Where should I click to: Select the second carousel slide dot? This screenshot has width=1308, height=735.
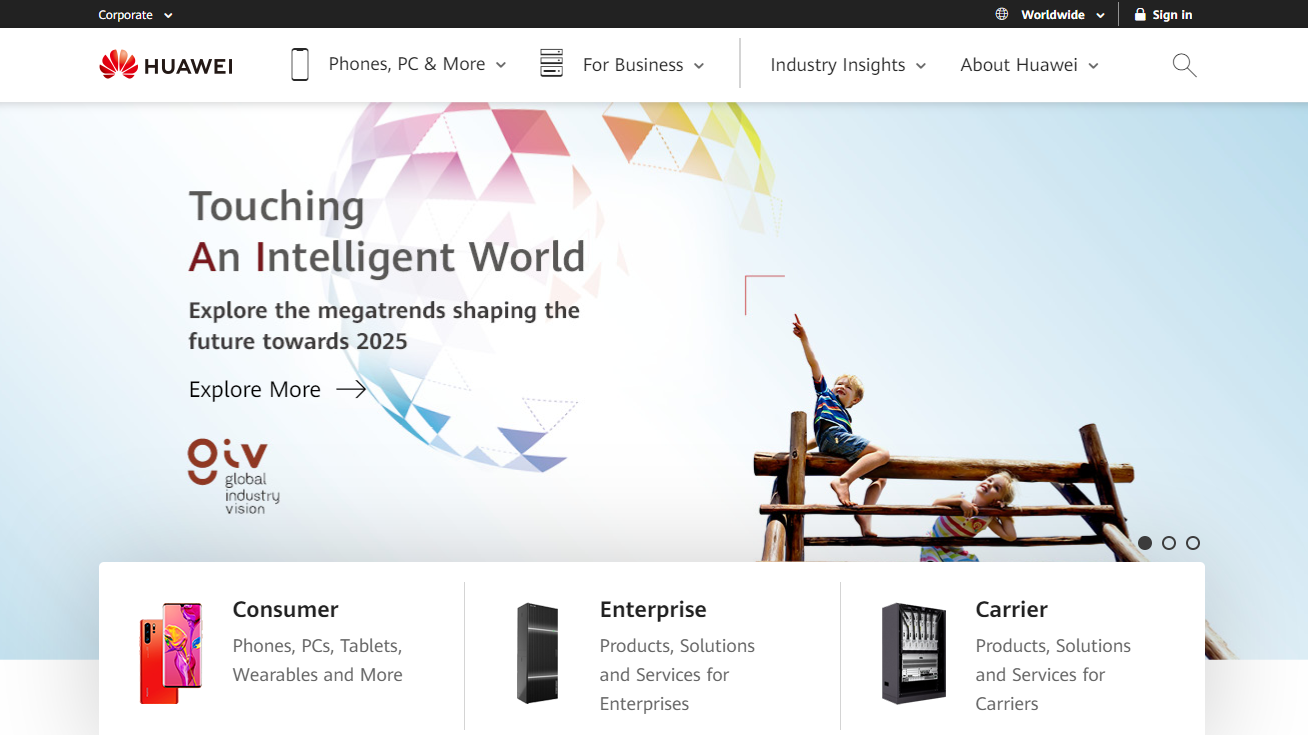(x=1169, y=543)
